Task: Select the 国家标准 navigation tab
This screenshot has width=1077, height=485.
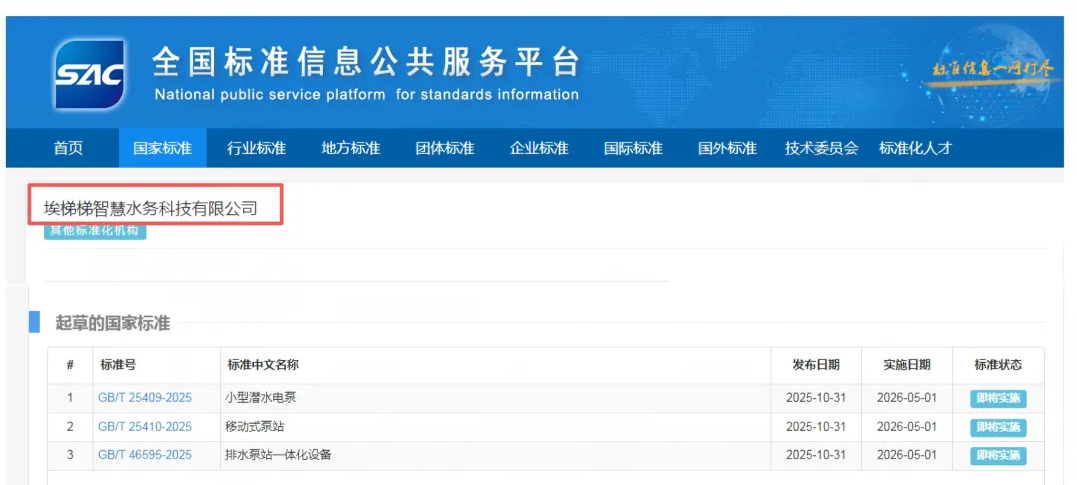Action: point(162,148)
